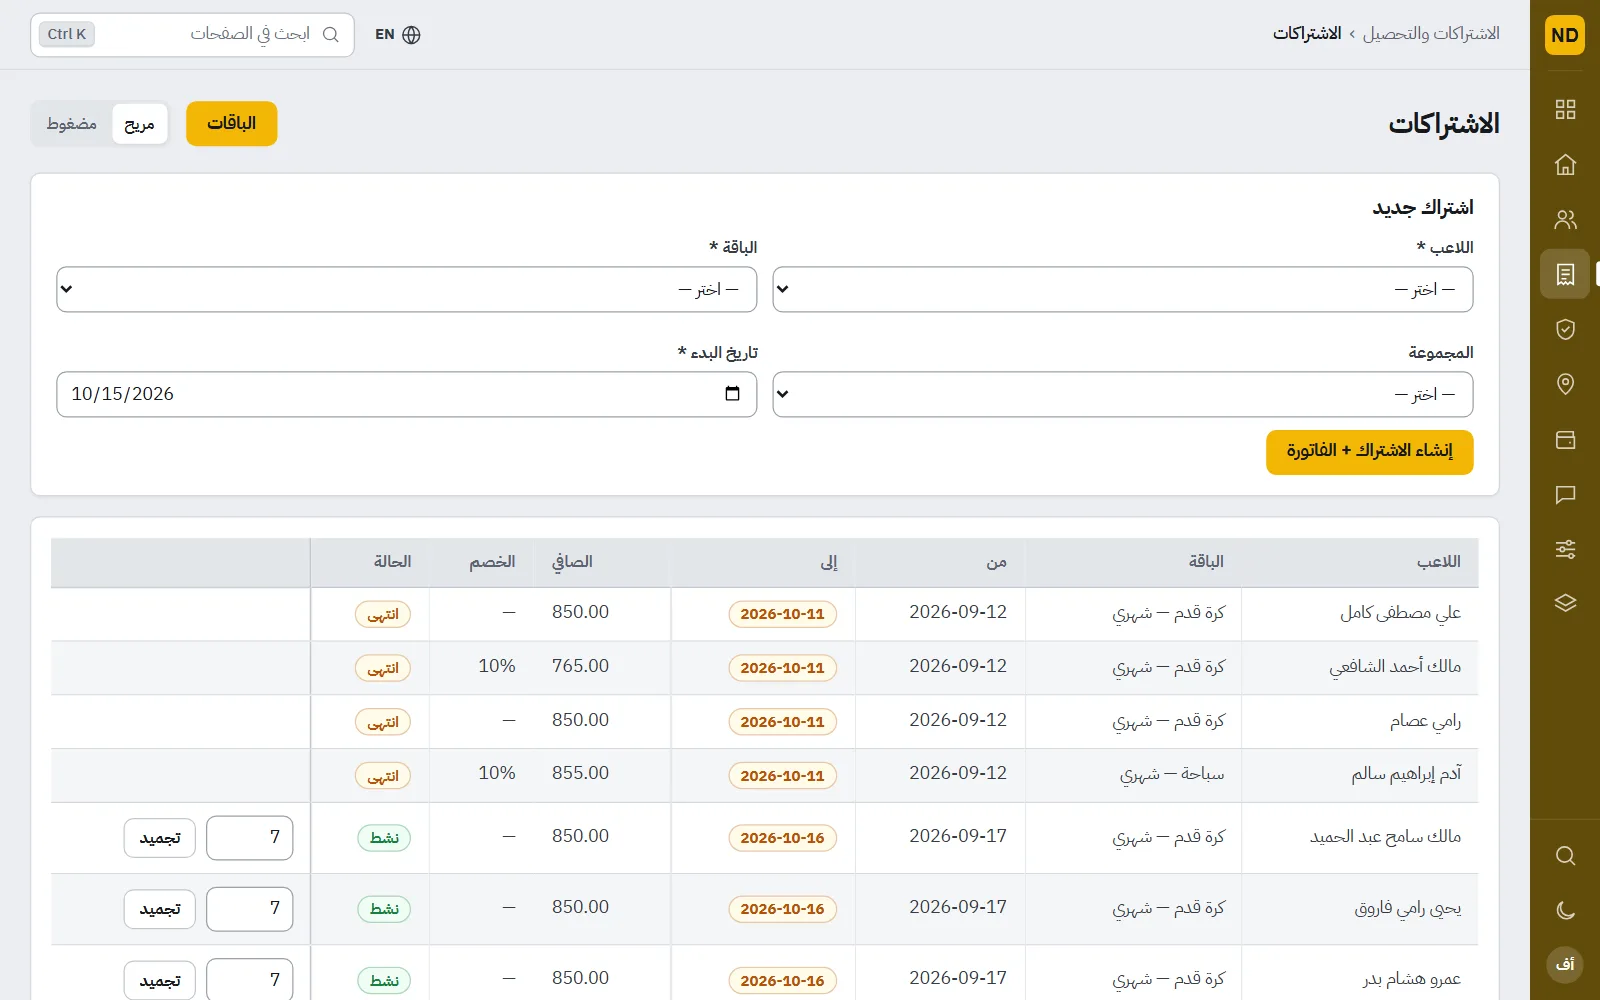The width and height of the screenshot is (1600, 1000).
Task: Open the messages chat sidebar icon
Action: tap(1565, 494)
